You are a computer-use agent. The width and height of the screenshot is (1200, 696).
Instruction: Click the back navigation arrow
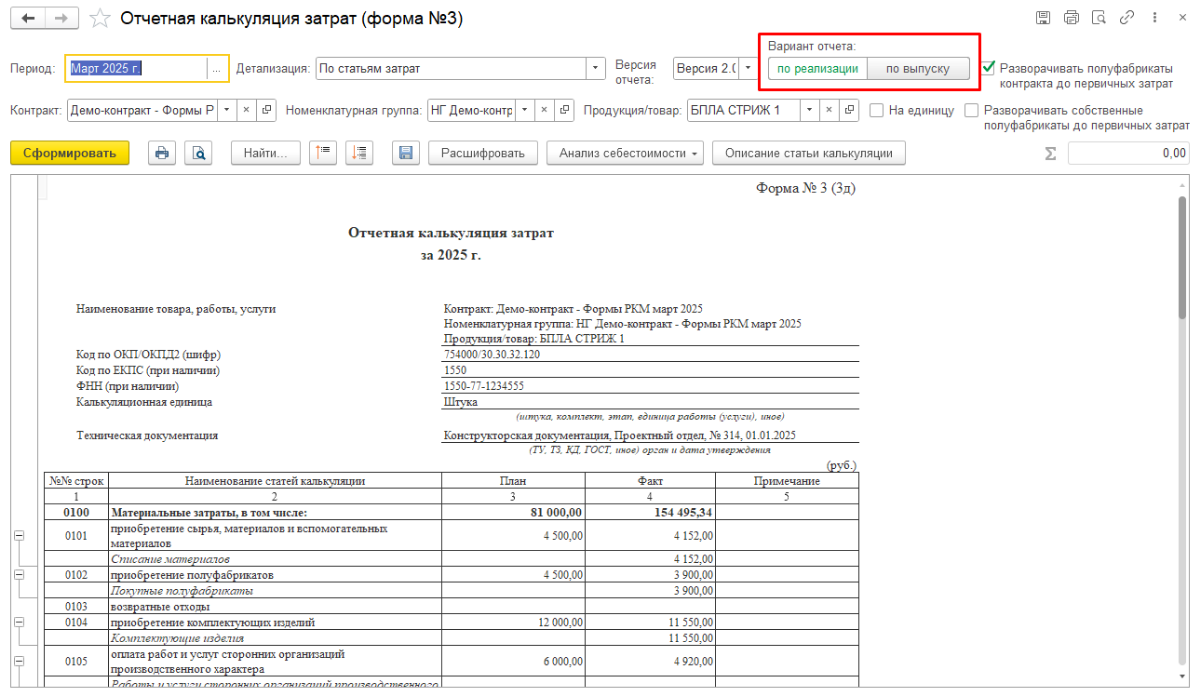click(28, 19)
